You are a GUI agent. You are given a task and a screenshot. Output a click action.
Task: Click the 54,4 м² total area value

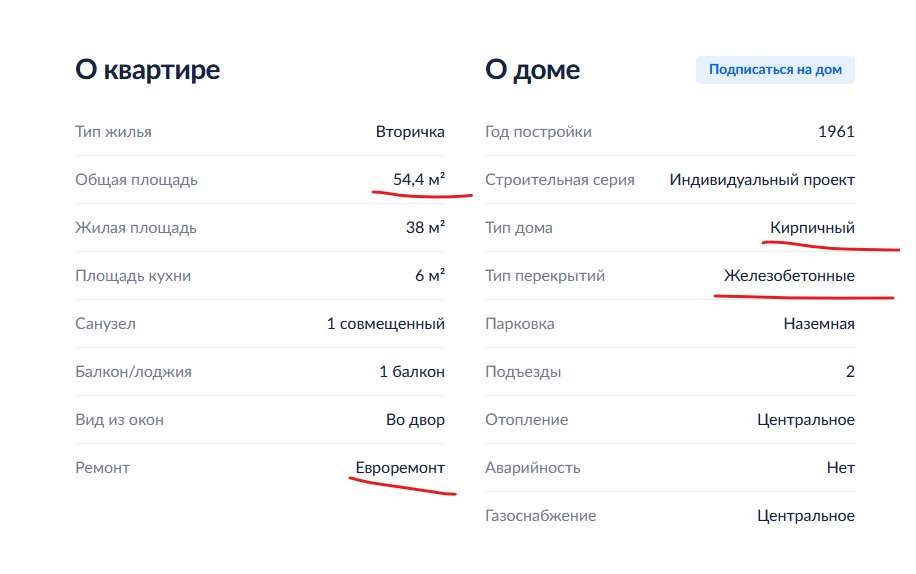[419, 179]
